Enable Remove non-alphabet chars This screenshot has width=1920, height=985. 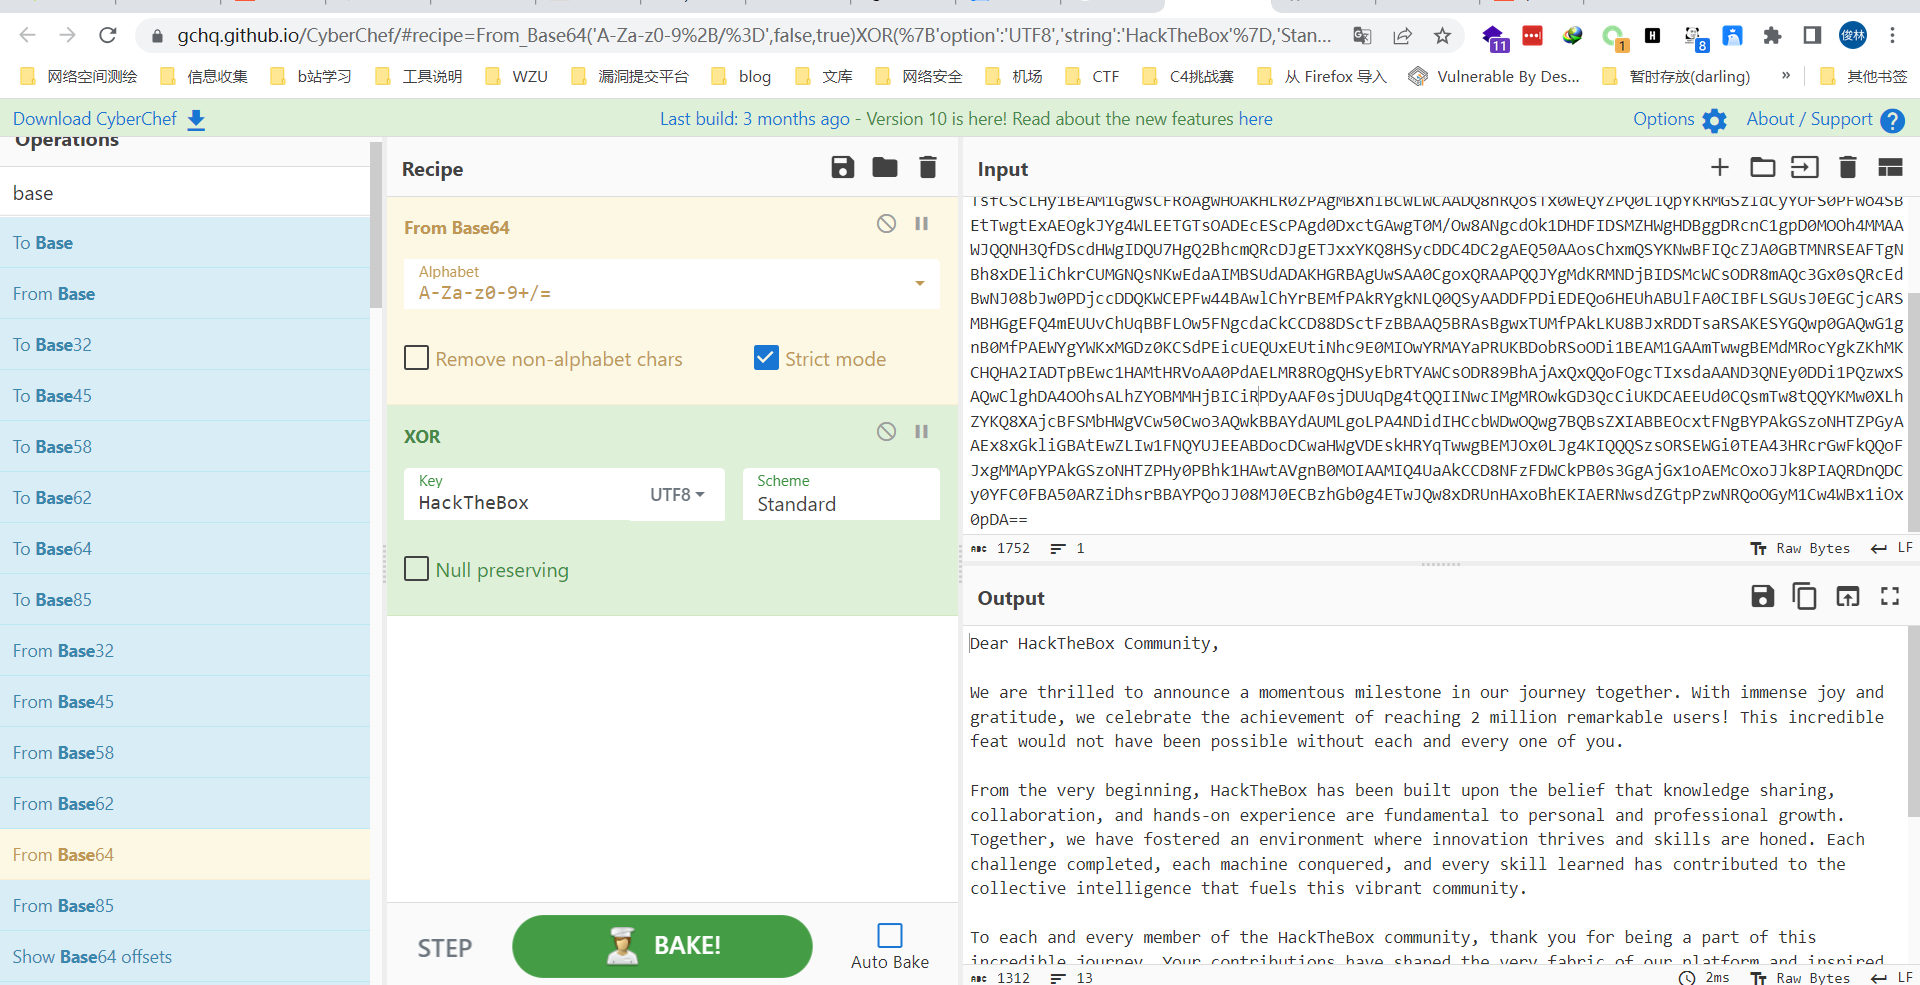(417, 357)
